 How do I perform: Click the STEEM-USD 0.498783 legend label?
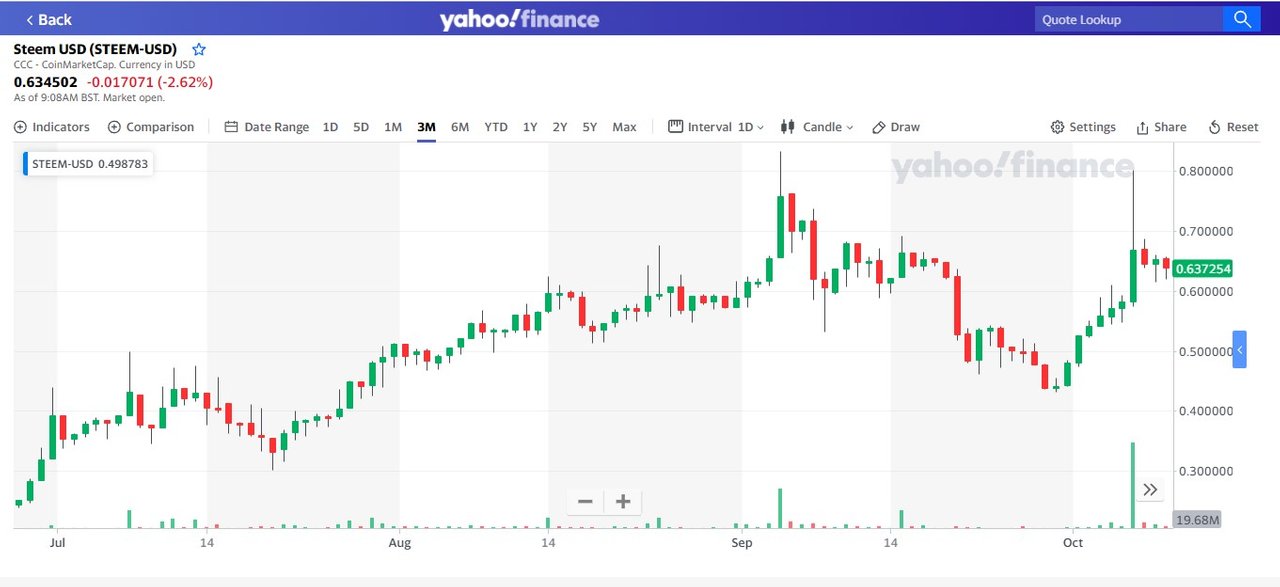click(x=90, y=164)
